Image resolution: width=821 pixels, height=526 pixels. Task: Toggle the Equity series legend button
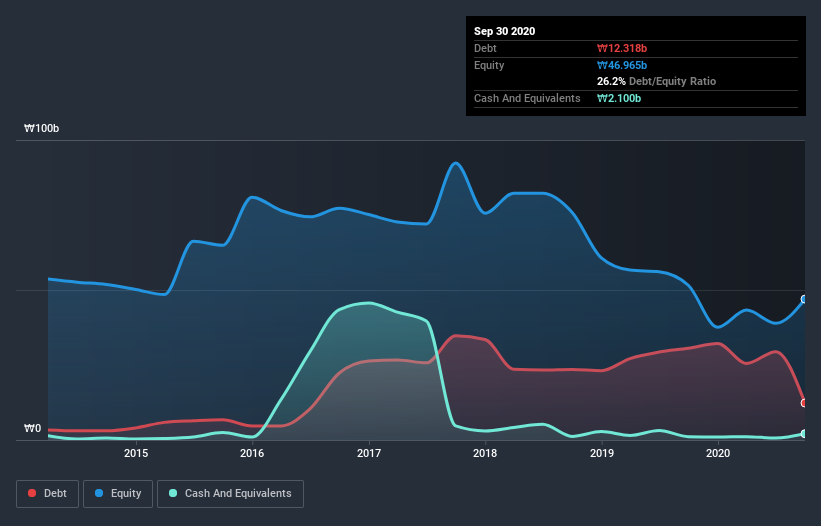pos(118,494)
